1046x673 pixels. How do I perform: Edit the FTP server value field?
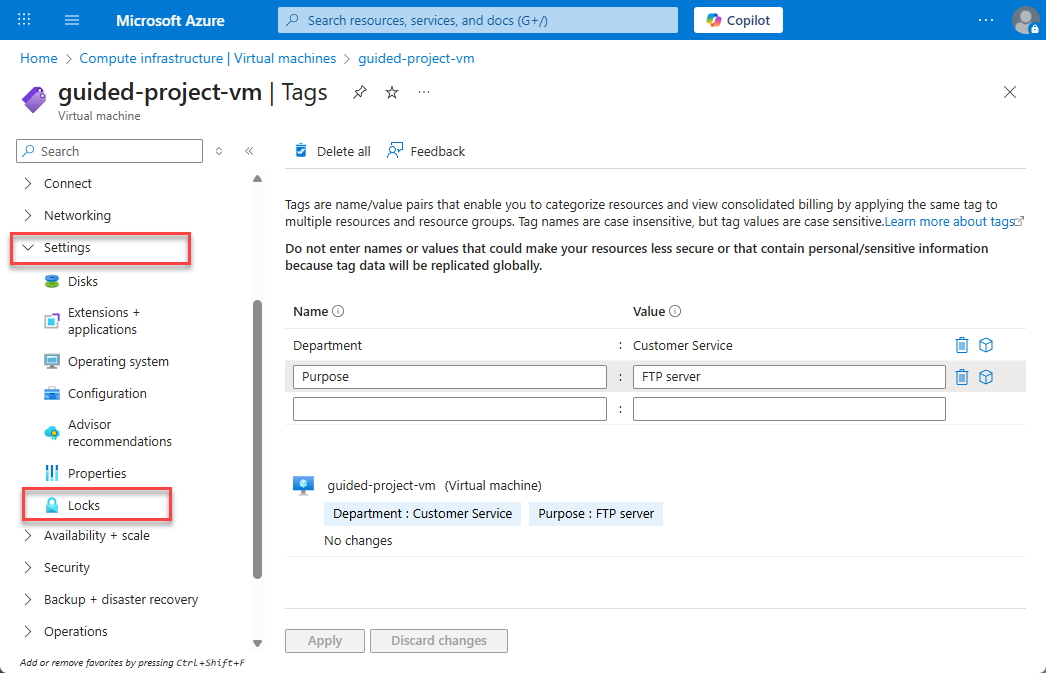[789, 377]
